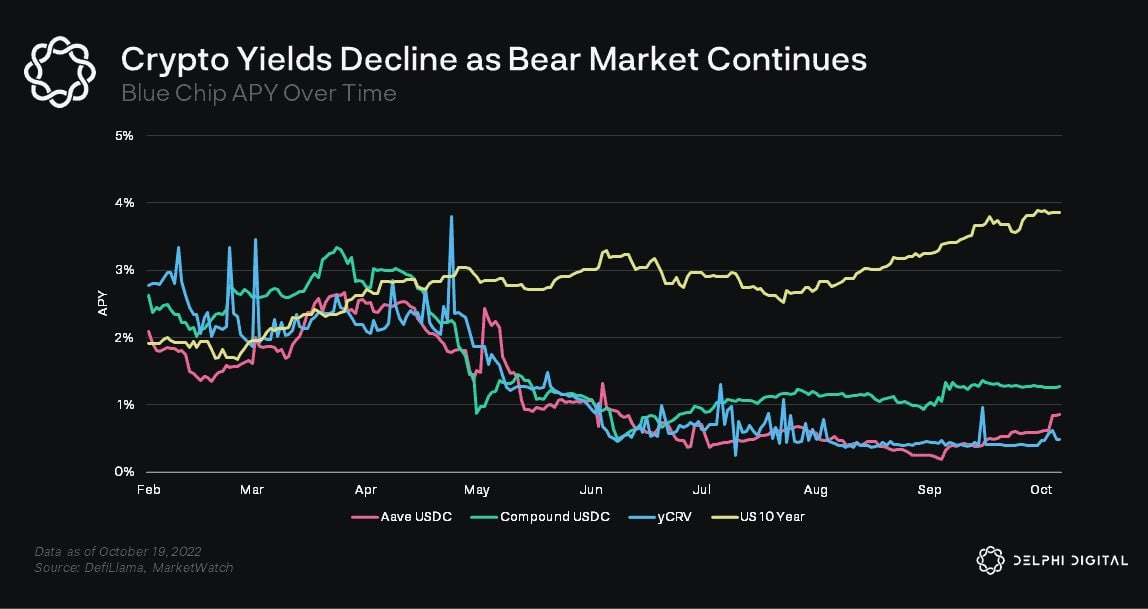
Task: Click the DELPHI DIGITAL wordmark text
Action: coord(1069,561)
